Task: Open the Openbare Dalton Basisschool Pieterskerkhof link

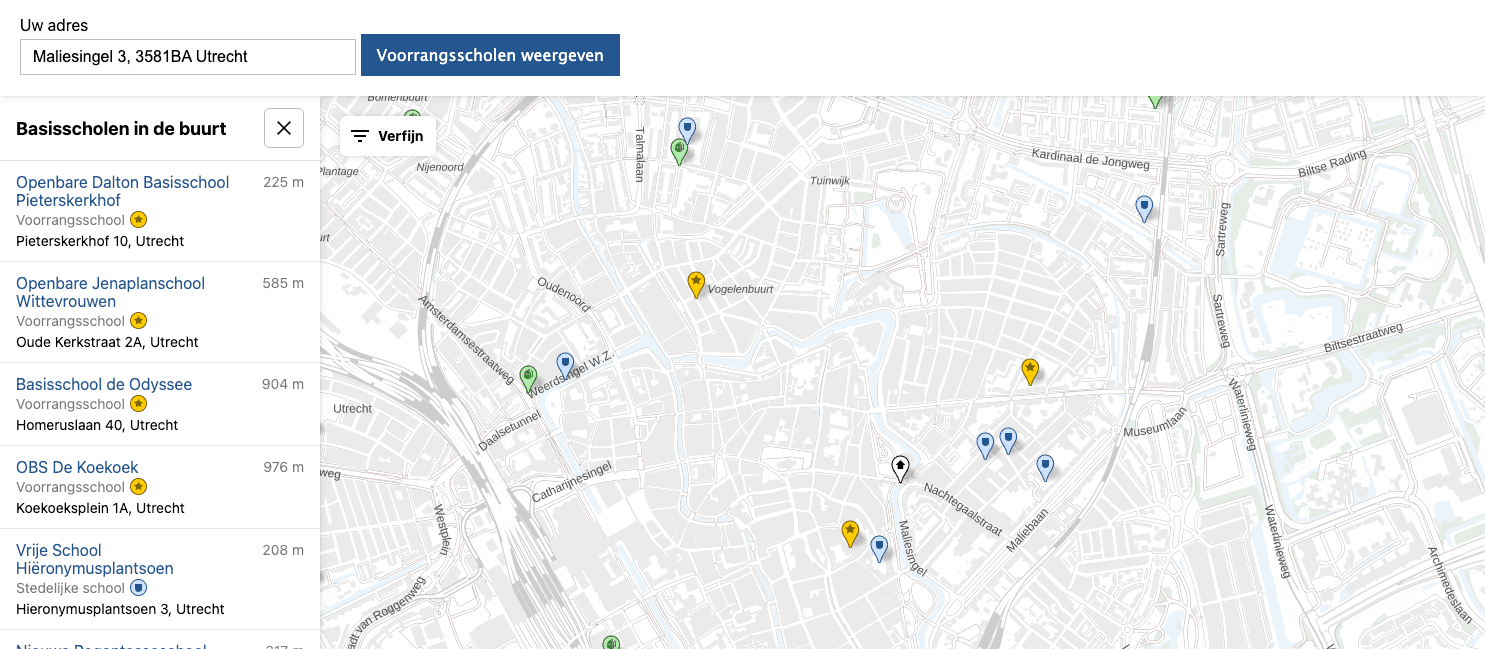Action: [123, 191]
